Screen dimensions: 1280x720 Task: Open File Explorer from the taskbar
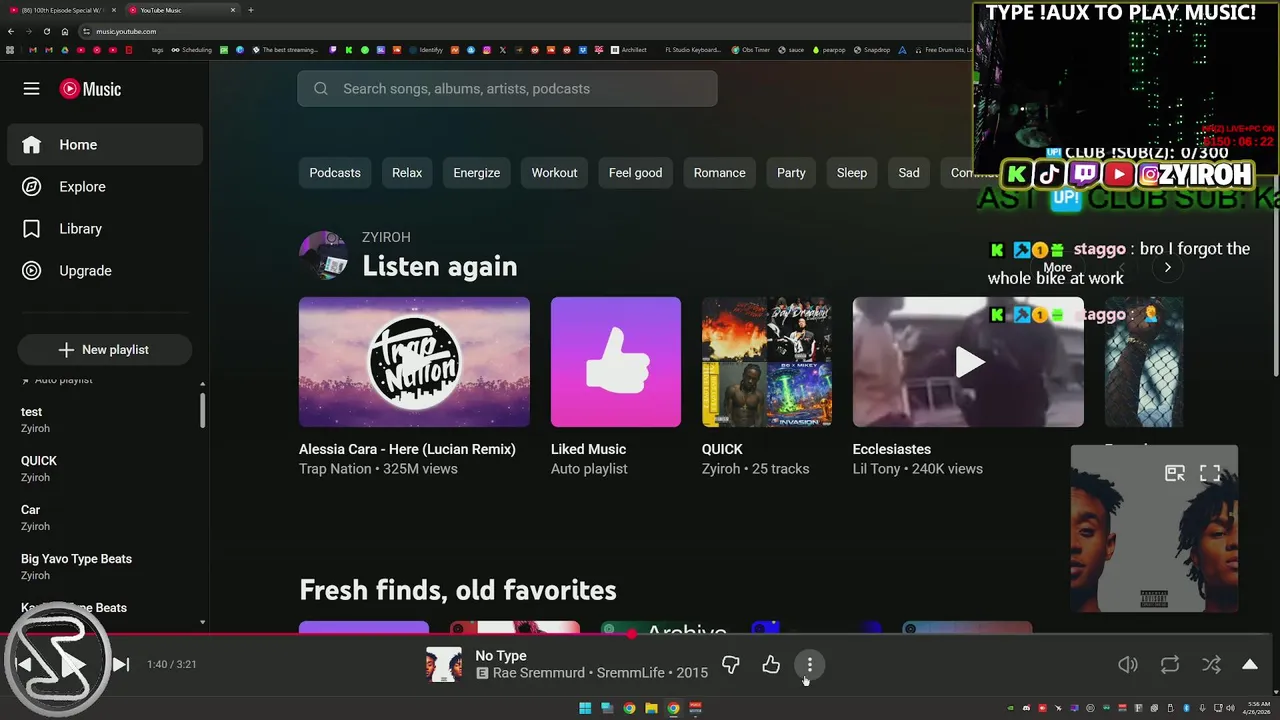[651, 708]
